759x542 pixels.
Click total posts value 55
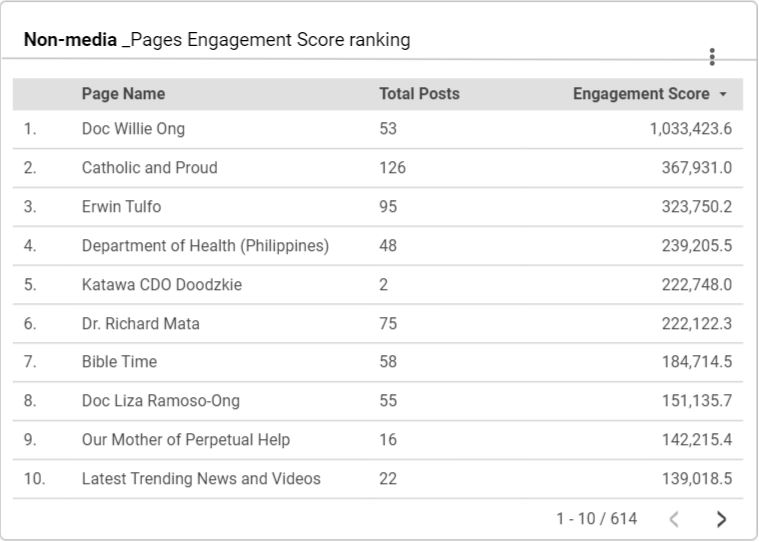pos(388,401)
